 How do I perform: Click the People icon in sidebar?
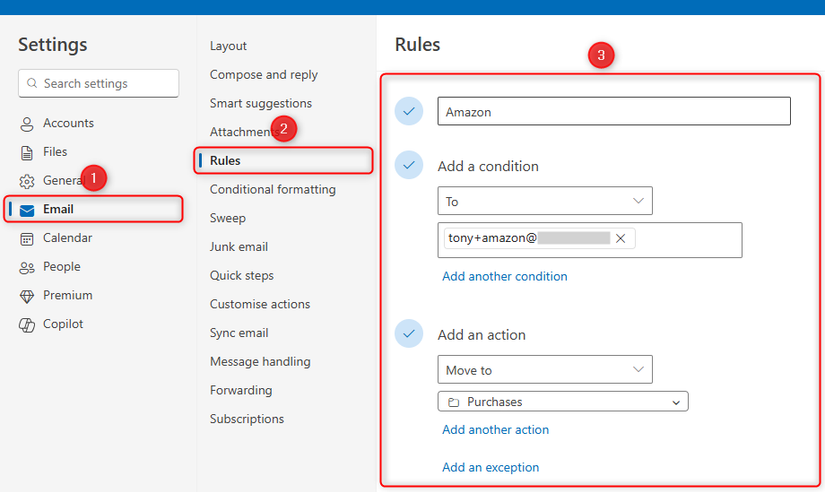pyautogui.click(x=27, y=267)
